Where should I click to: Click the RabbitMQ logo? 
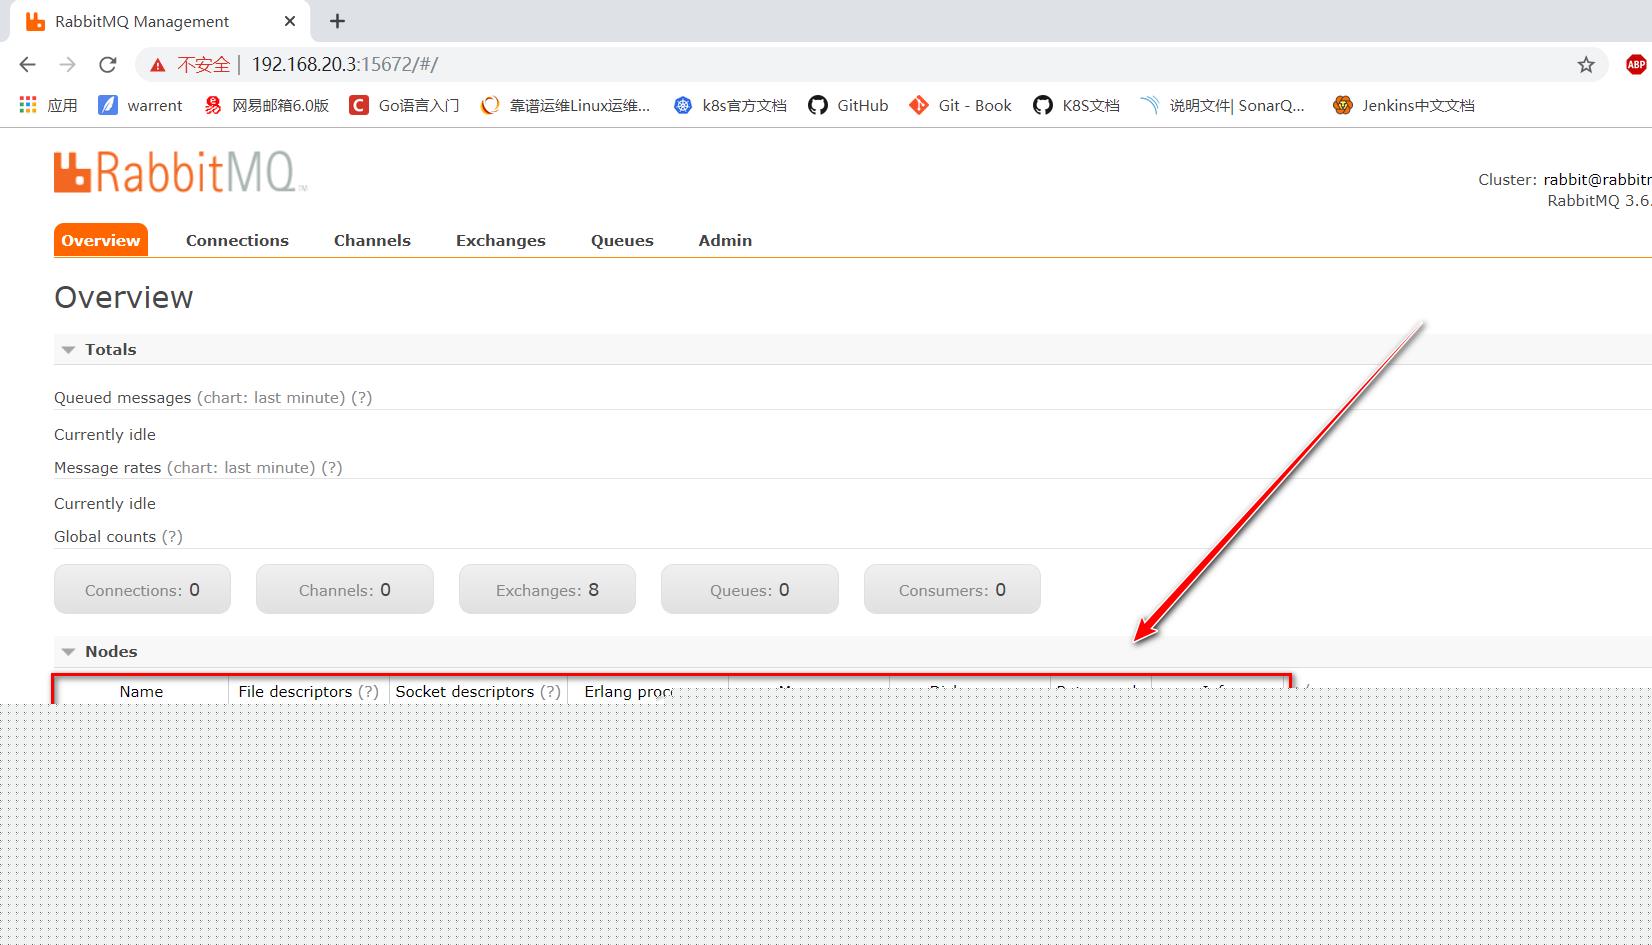click(x=180, y=172)
